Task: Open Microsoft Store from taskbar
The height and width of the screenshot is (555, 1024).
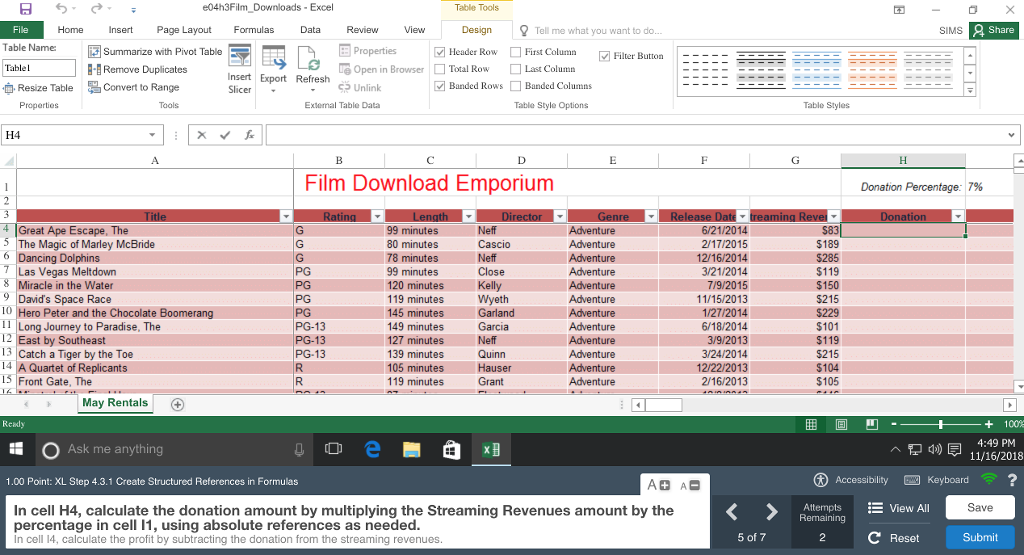Action: coord(451,449)
